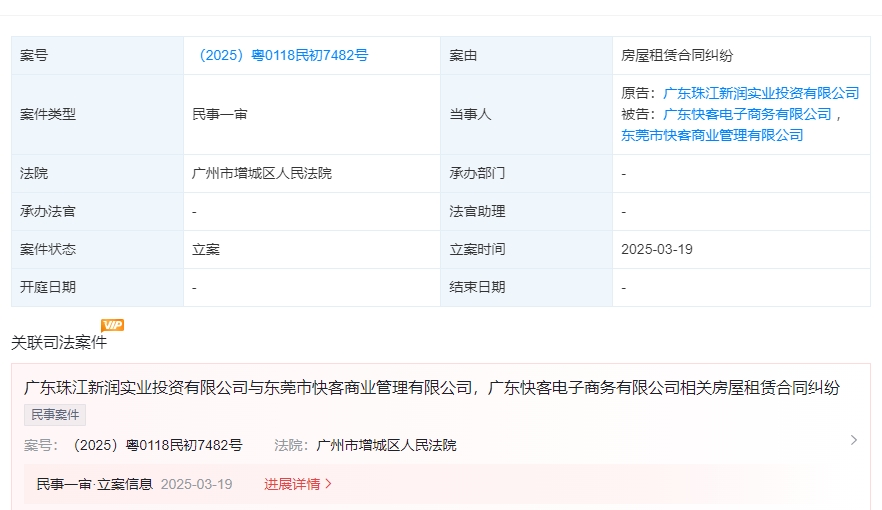Click the 开庭日期 label cell
Screen dimensions: 882x510
coord(97,287)
